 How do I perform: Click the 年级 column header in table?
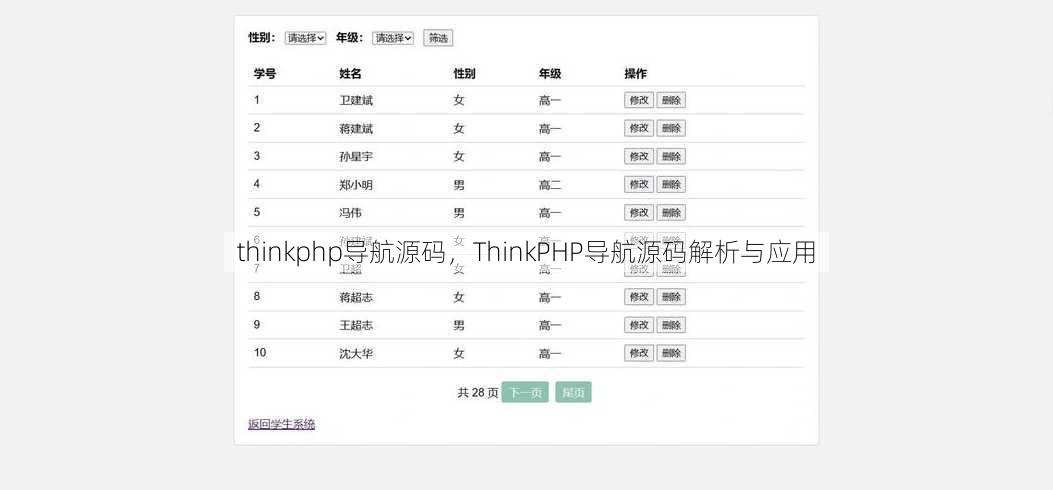(x=549, y=74)
